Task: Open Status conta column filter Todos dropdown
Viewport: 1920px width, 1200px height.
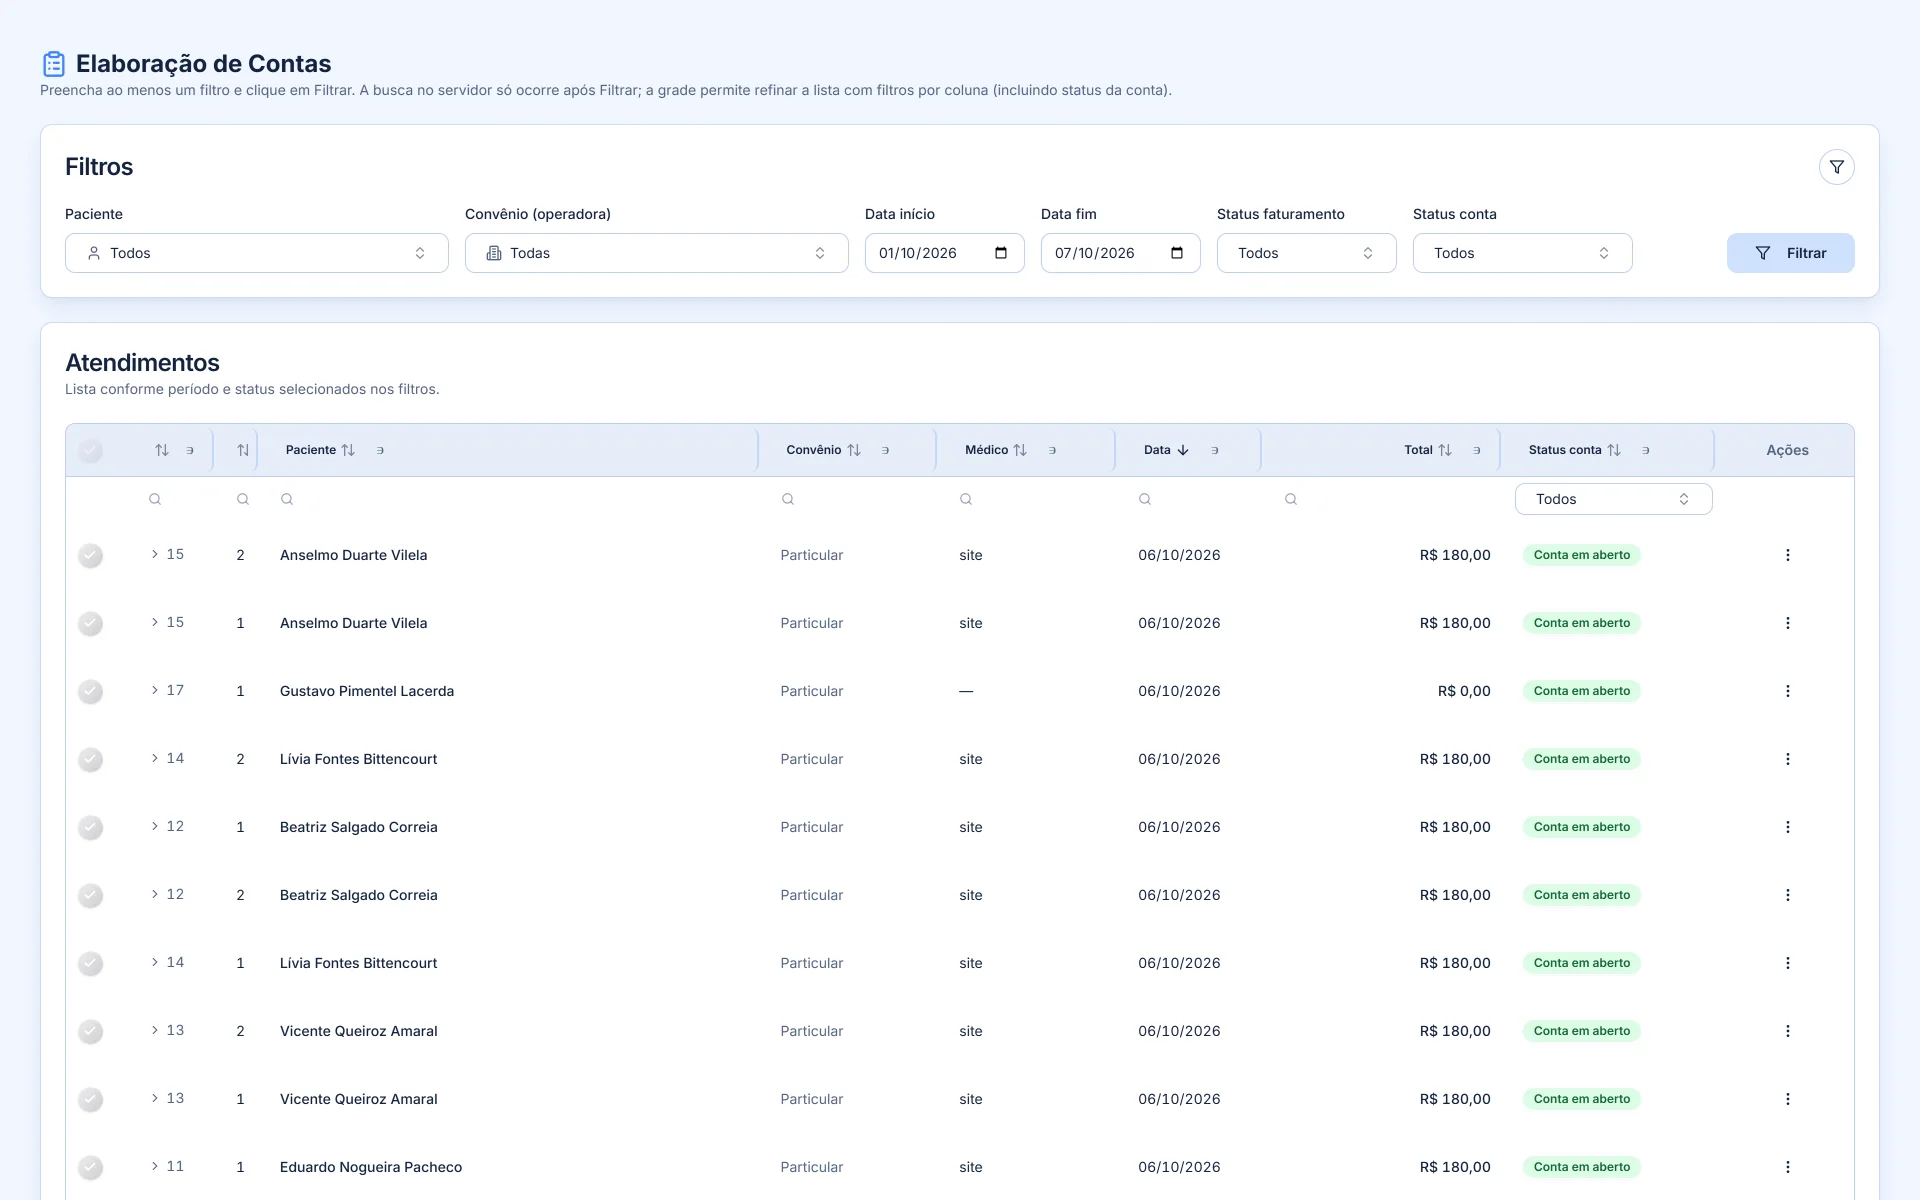Action: [x=1614, y=499]
